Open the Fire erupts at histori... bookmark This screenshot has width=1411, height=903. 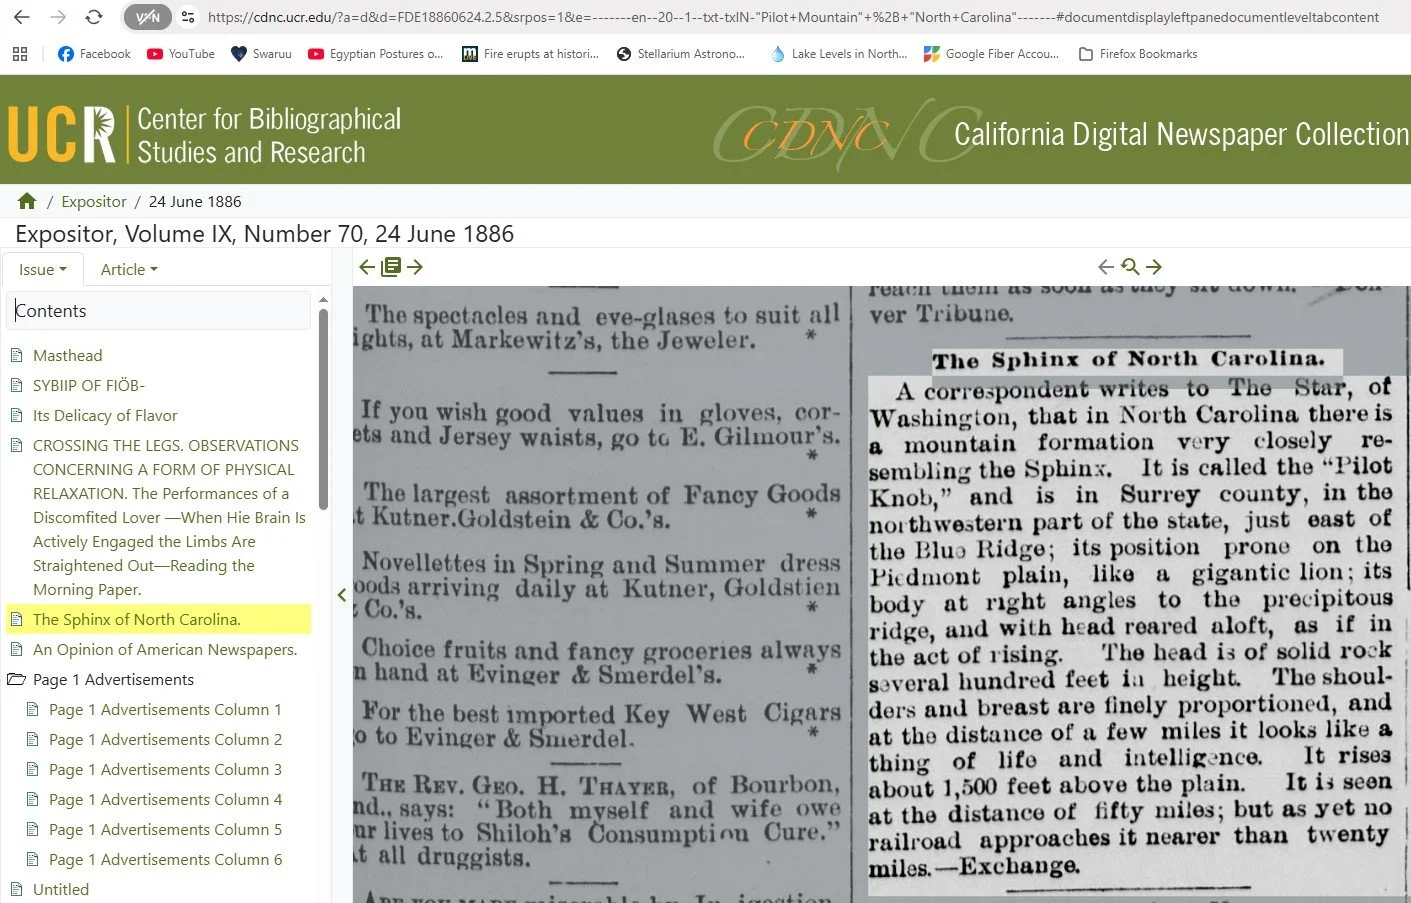pyautogui.click(x=530, y=54)
